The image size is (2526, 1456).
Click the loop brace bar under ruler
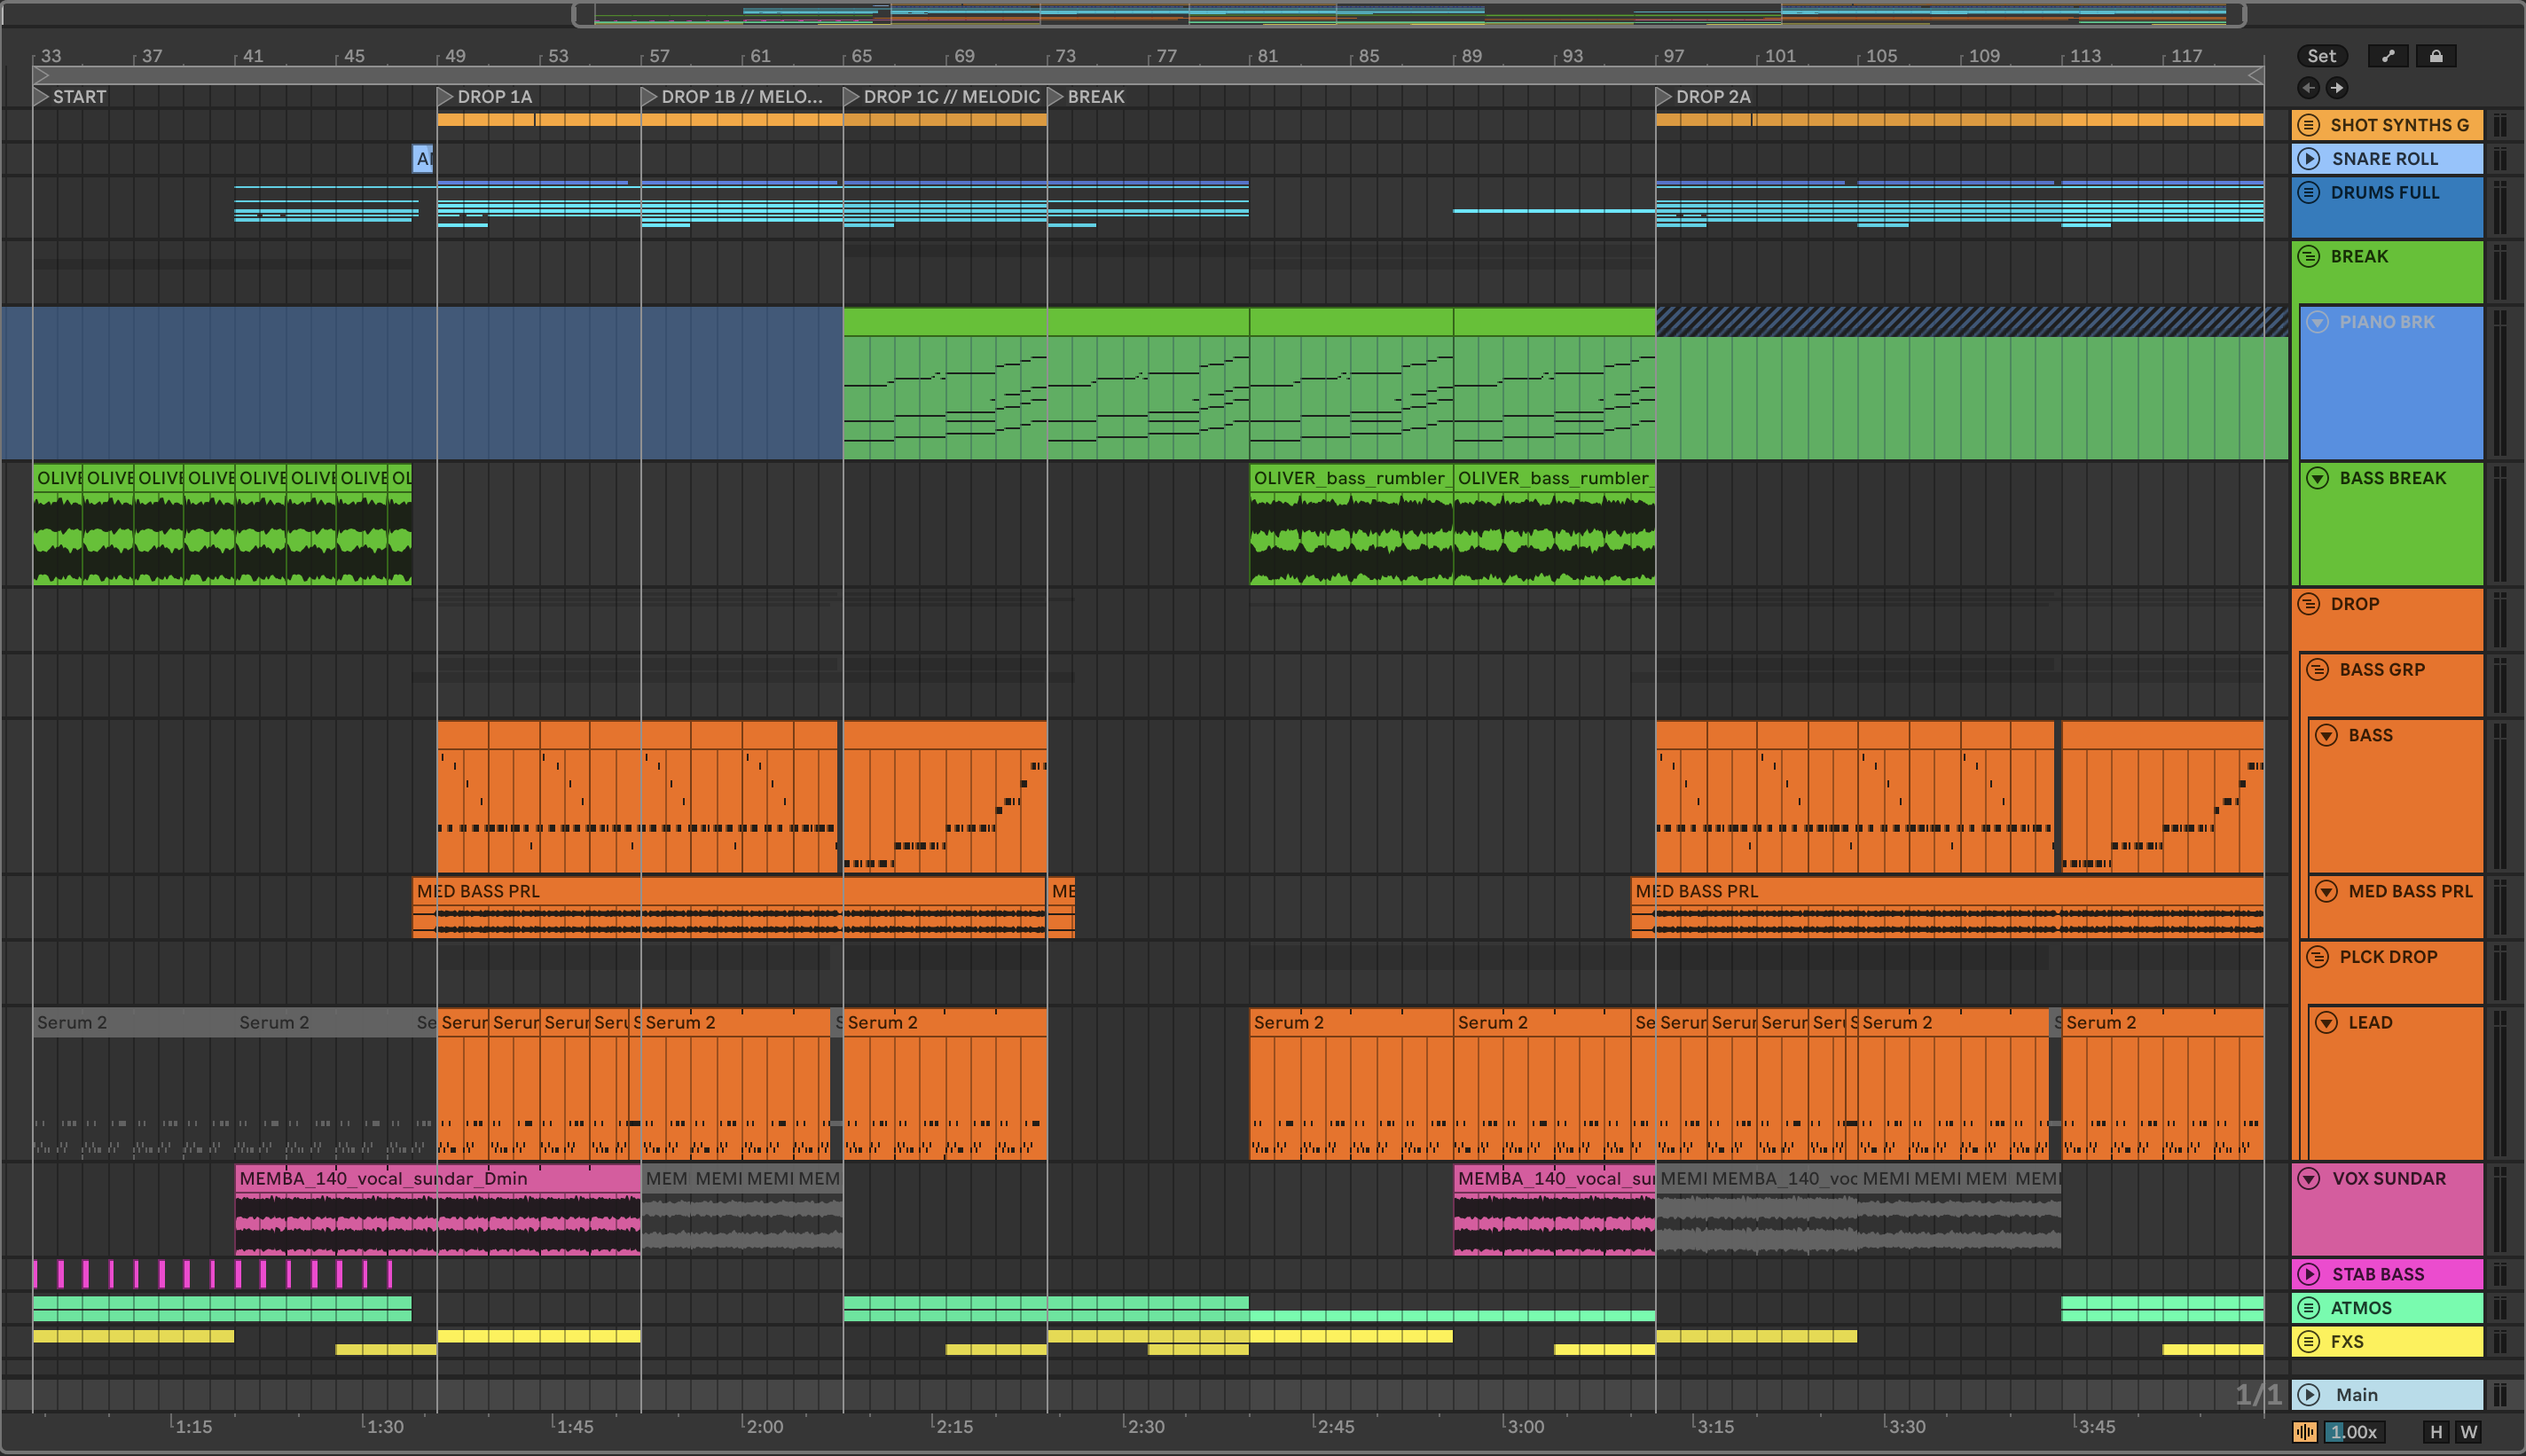(x=1148, y=75)
